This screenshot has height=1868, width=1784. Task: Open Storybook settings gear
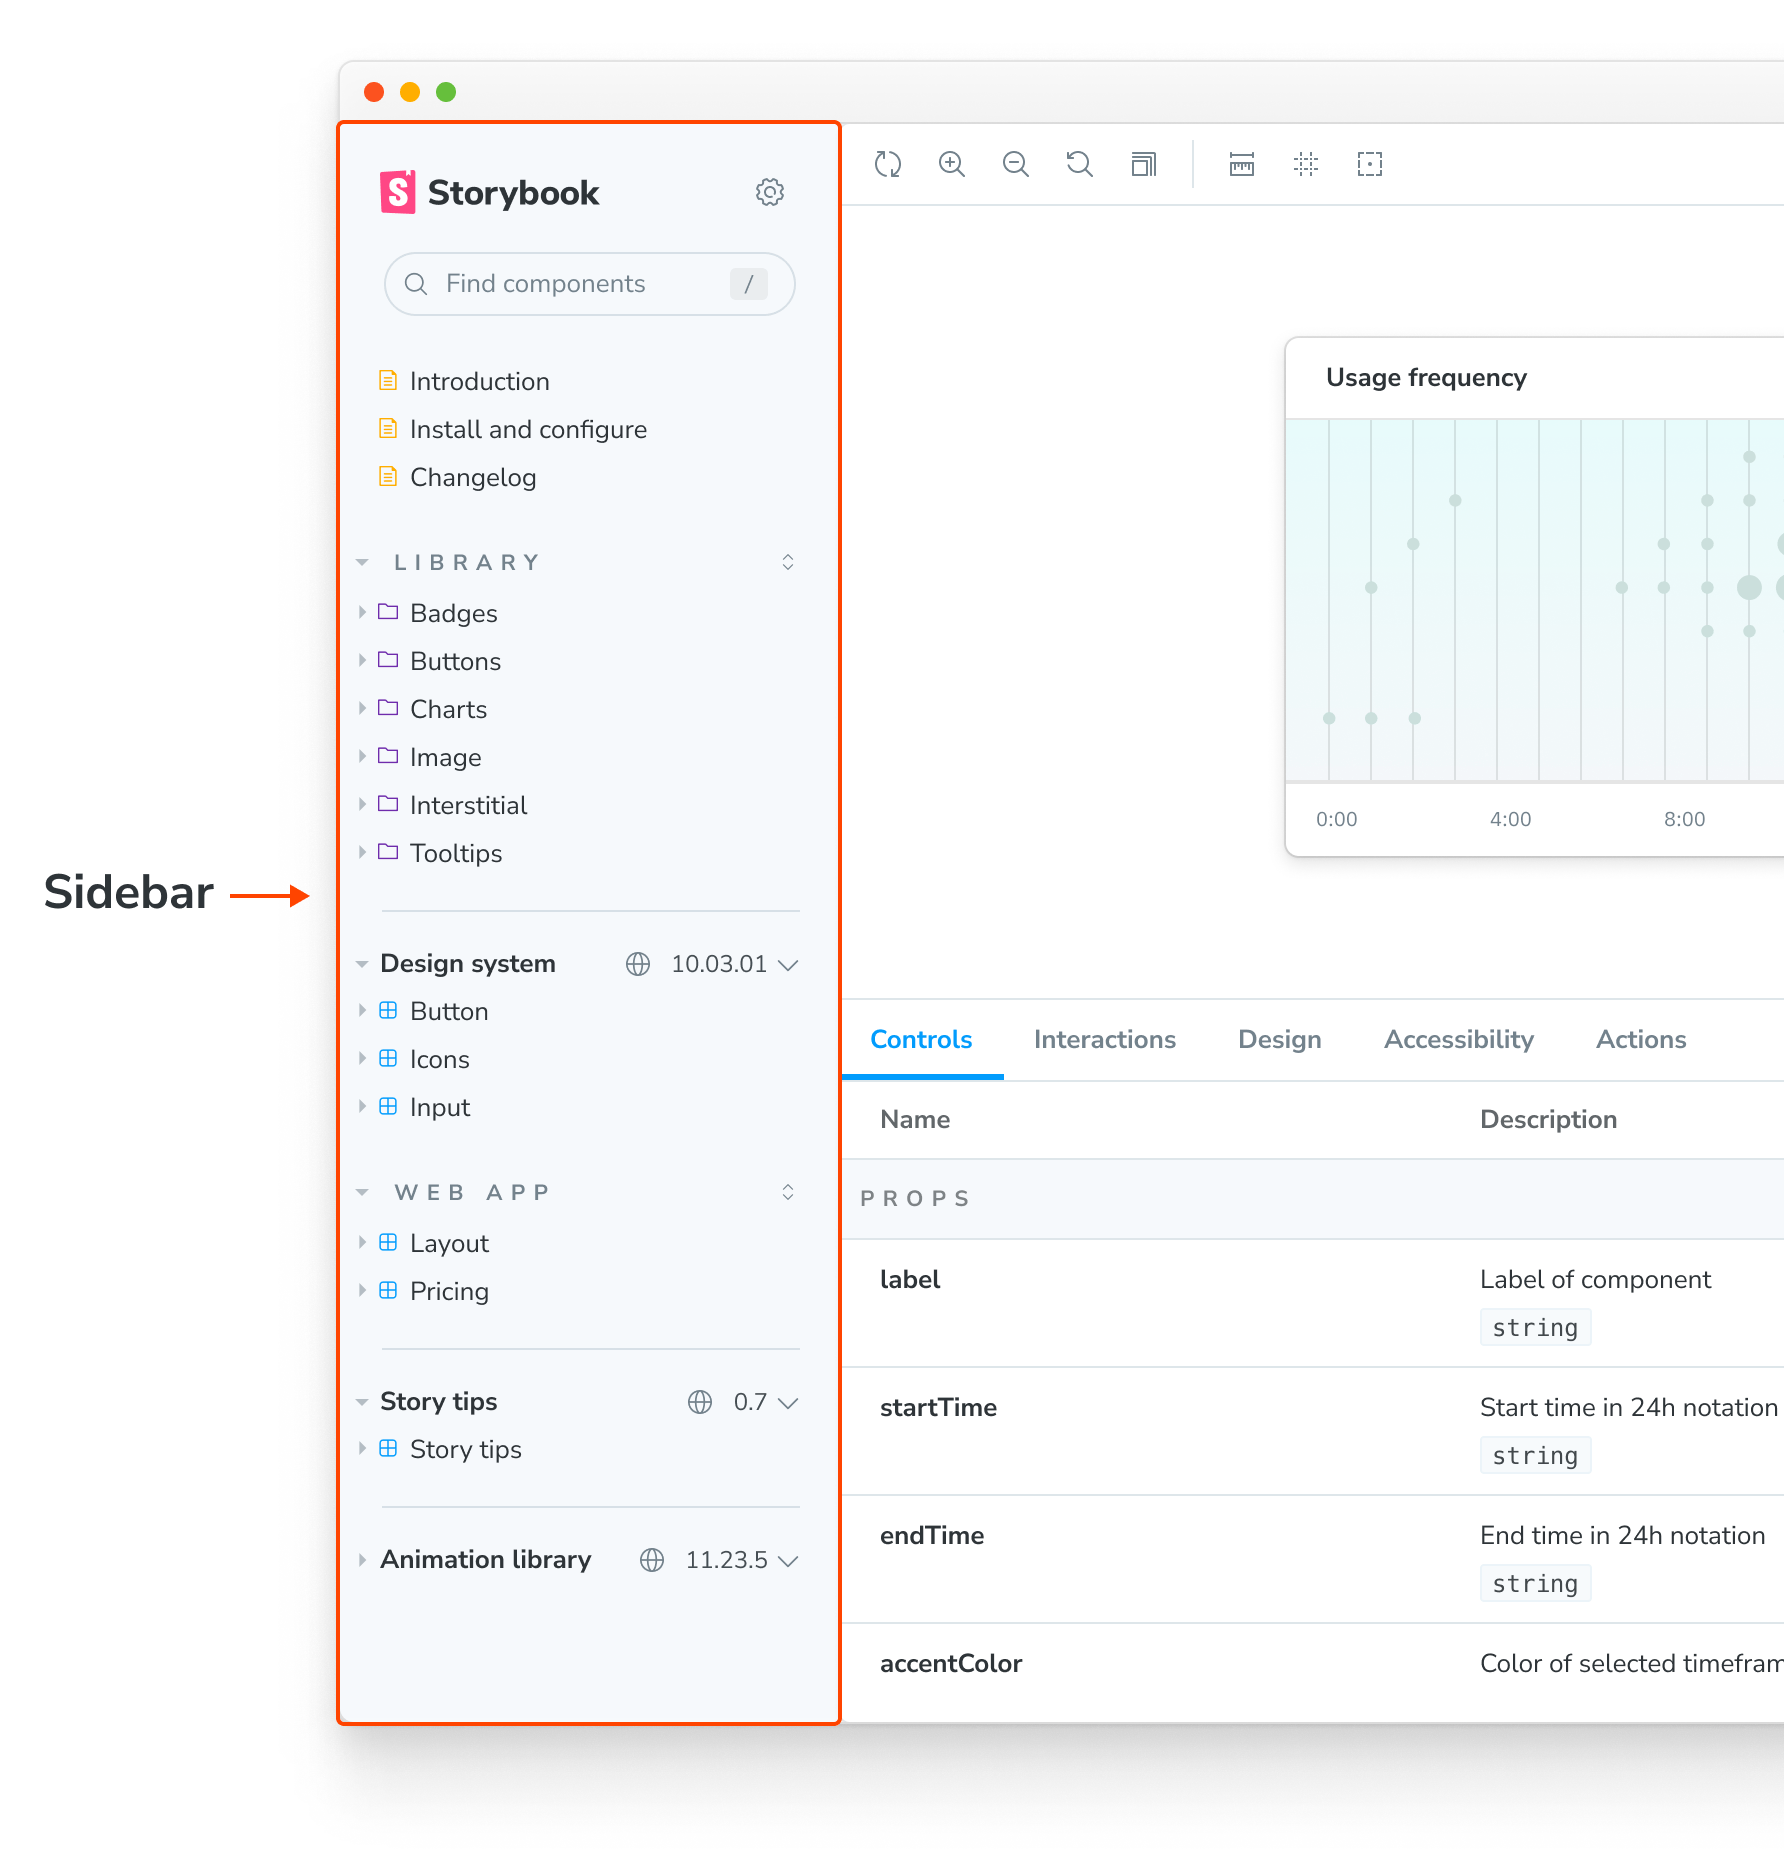[x=769, y=192]
